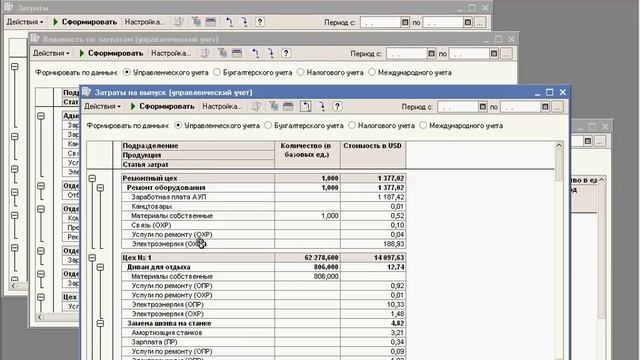Open Действия menu in Затраты на выпуск

[102, 107]
